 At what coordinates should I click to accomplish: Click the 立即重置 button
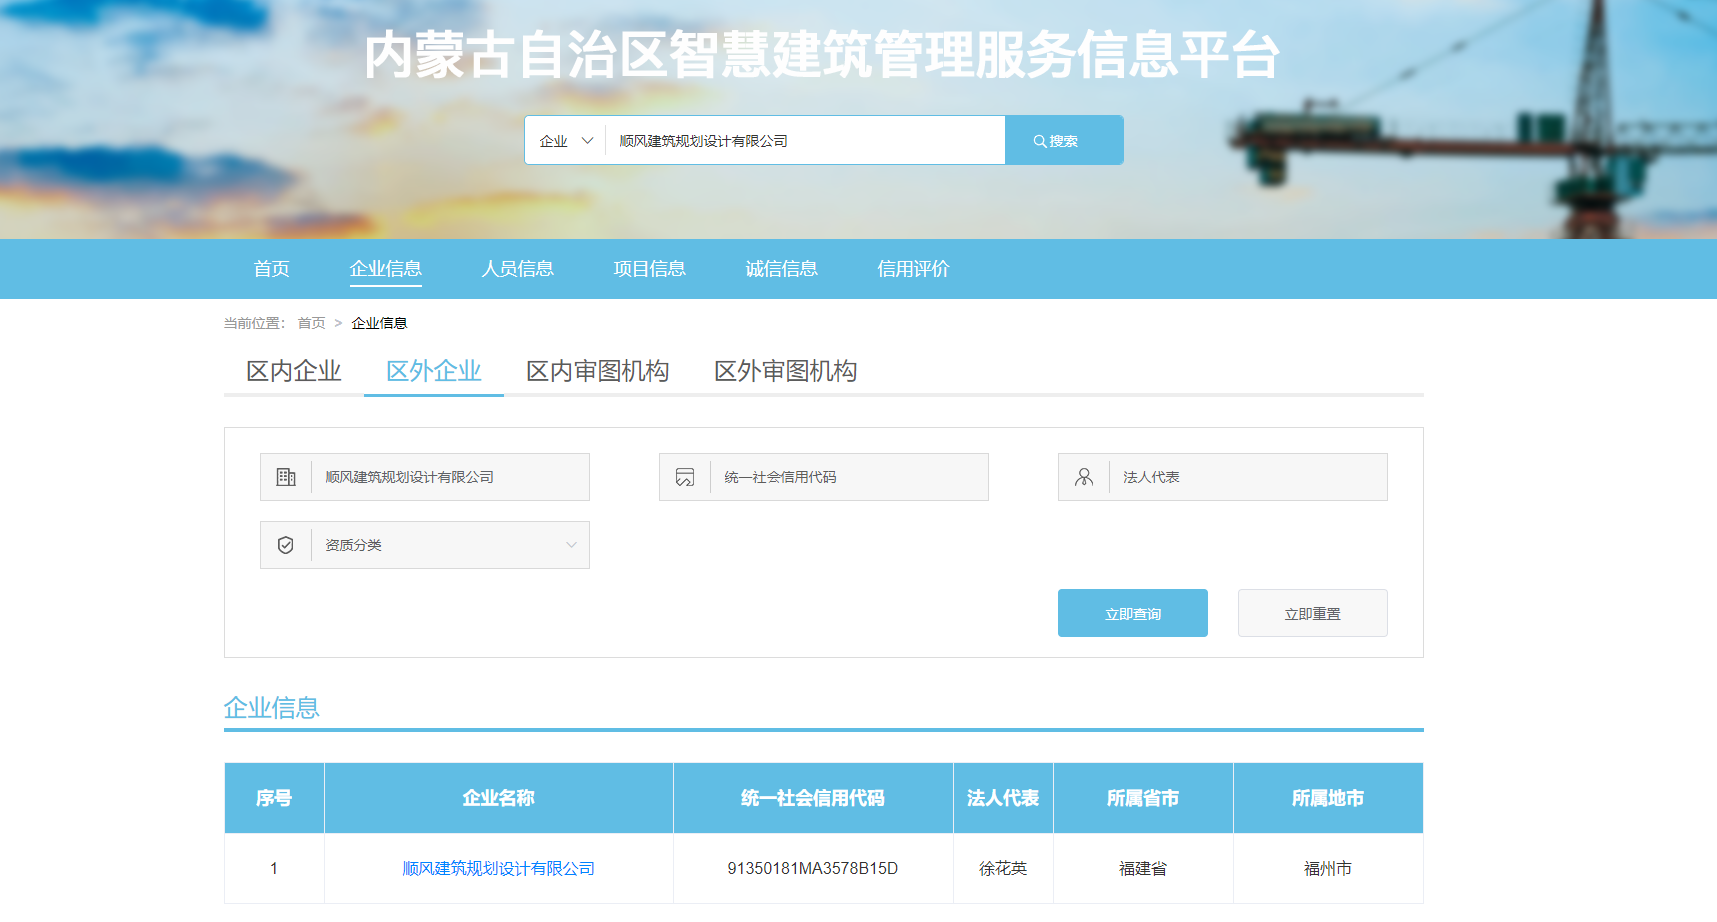click(x=1313, y=613)
